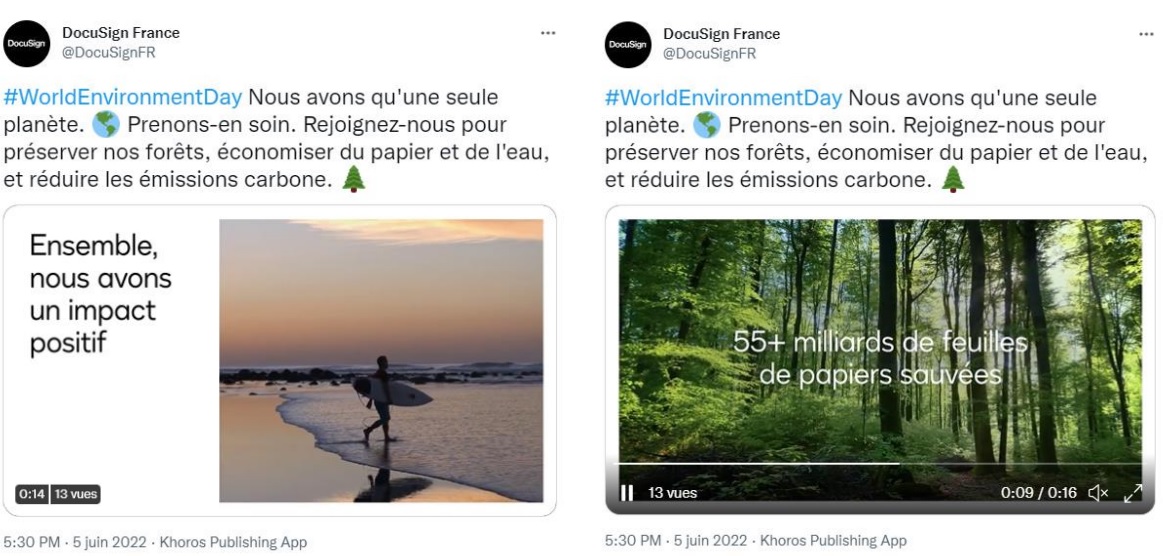
Task: Click the 0:14 duration badge on left video
Action: [x=31, y=493]
